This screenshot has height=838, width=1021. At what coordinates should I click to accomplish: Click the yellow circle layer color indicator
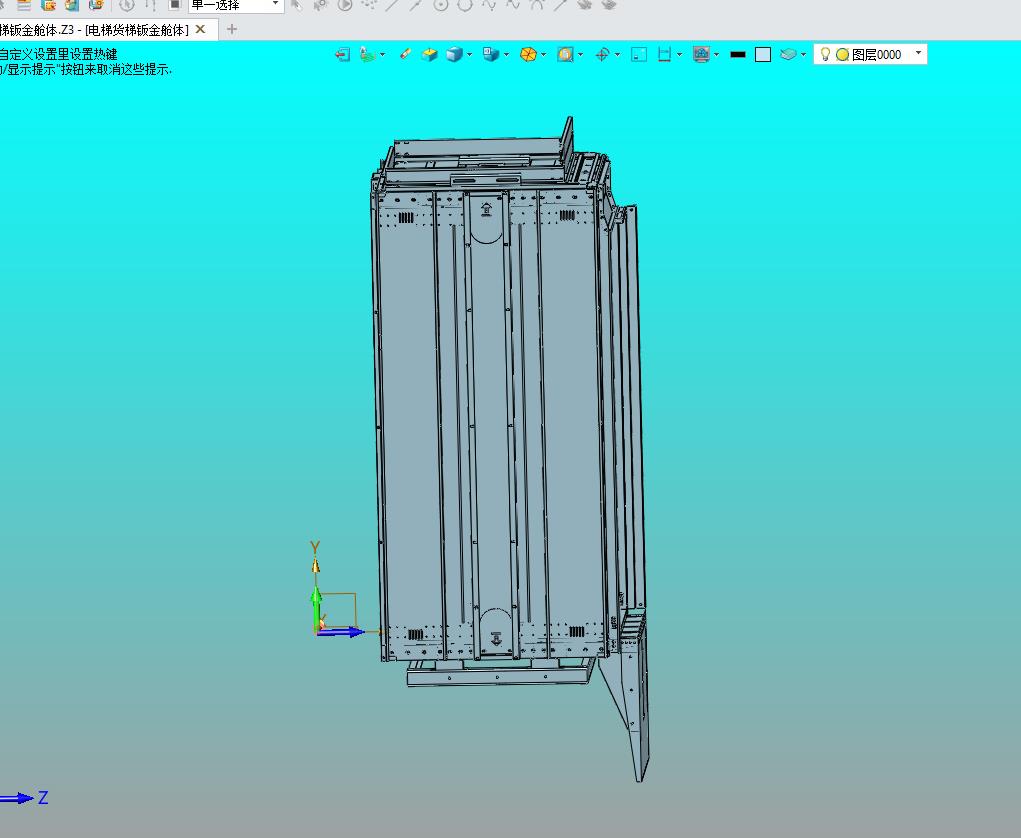click(x=842, y=55)
